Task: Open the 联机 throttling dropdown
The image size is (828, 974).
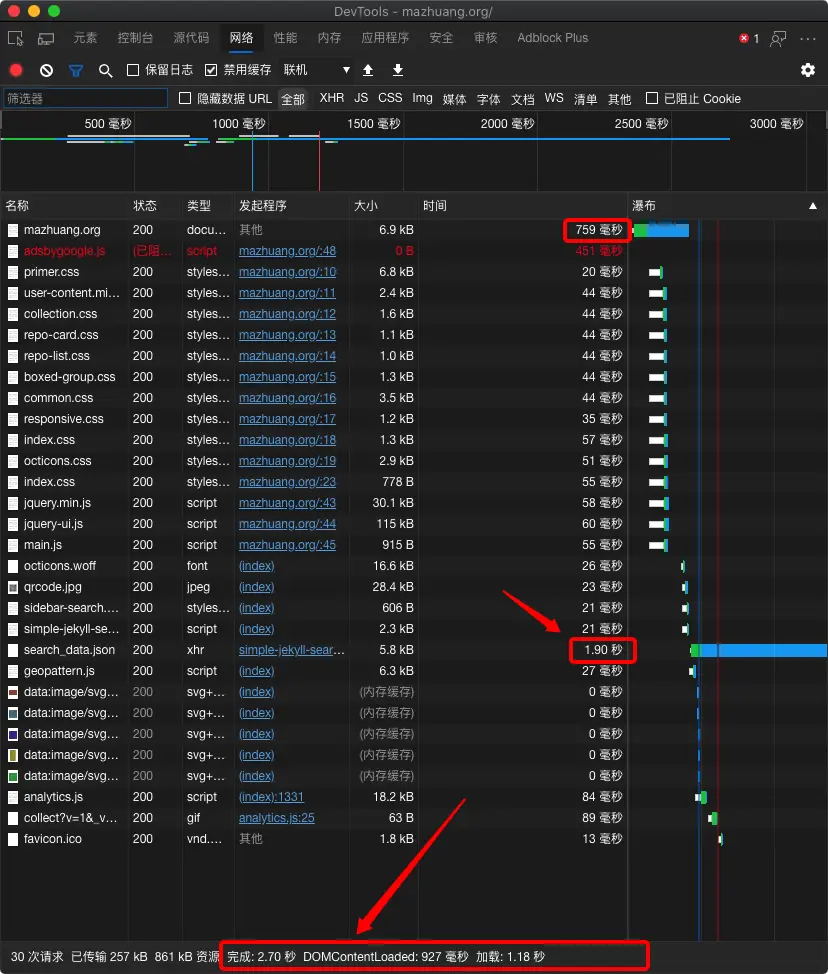Action: tap(310, 71)
